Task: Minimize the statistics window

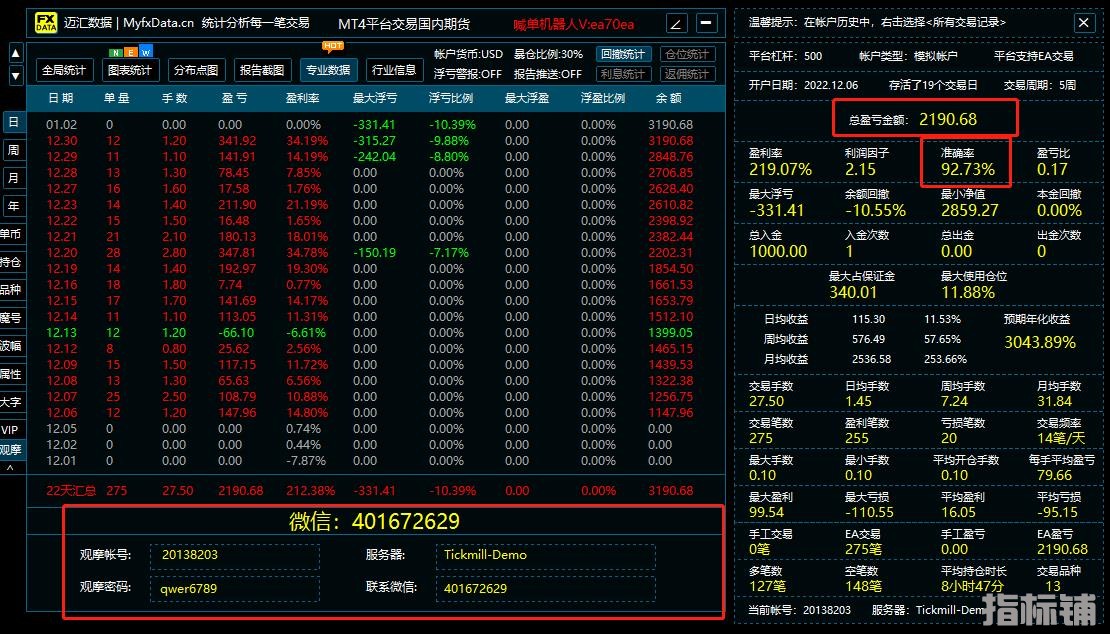Action: (x=707, y=23)
